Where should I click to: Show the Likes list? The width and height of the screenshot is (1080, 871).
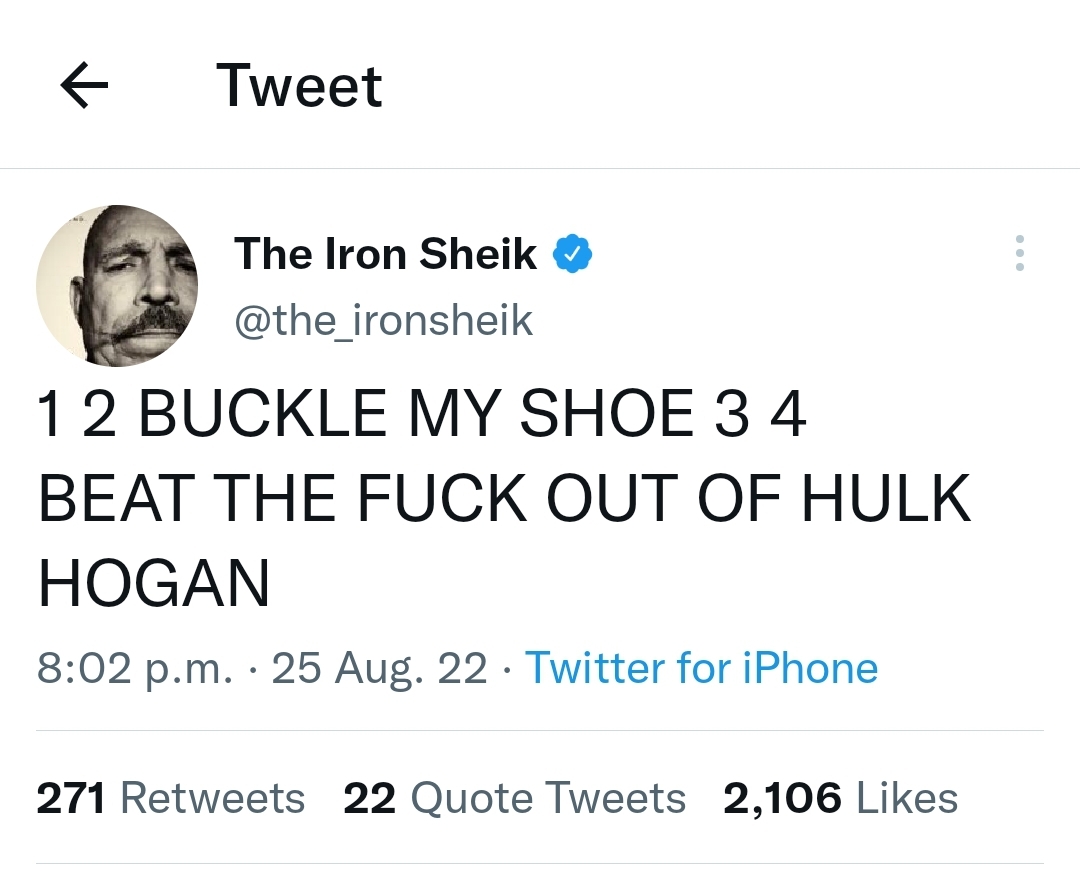click(840, 798)
